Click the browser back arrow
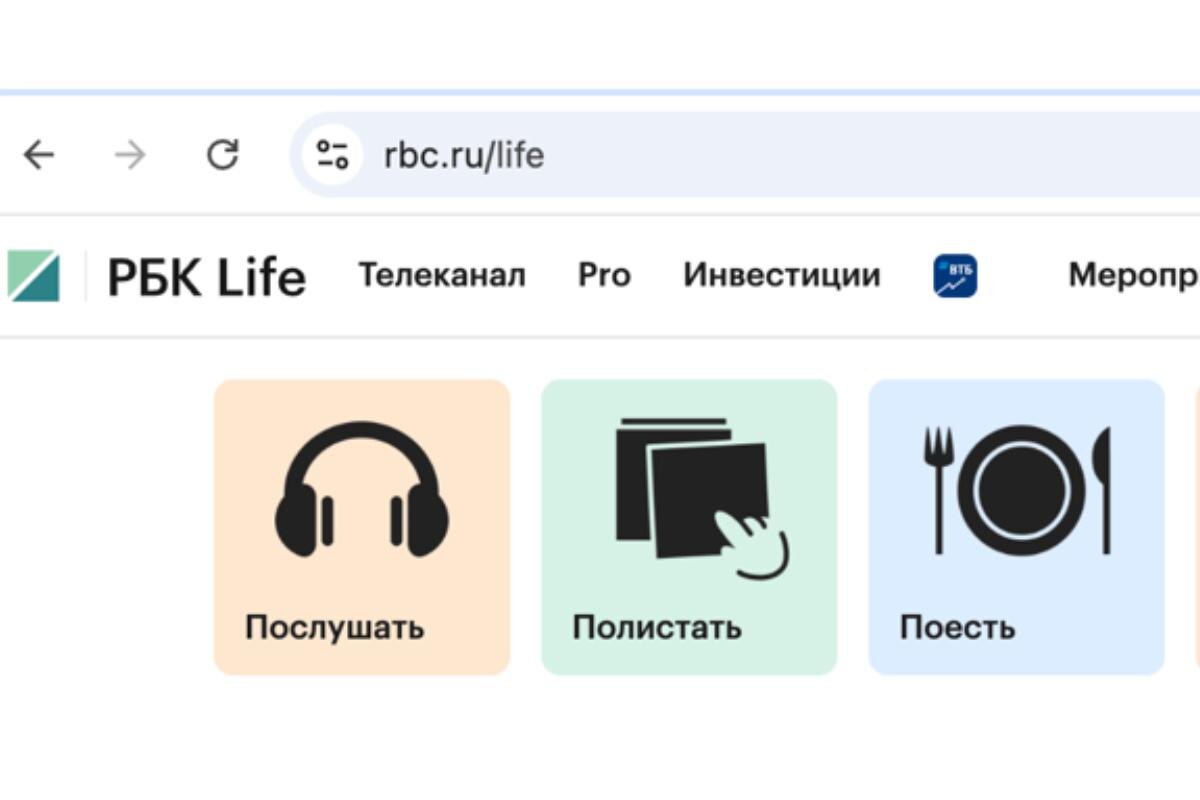This screenshot has width=1200, height=800. (x=37, y=155)
